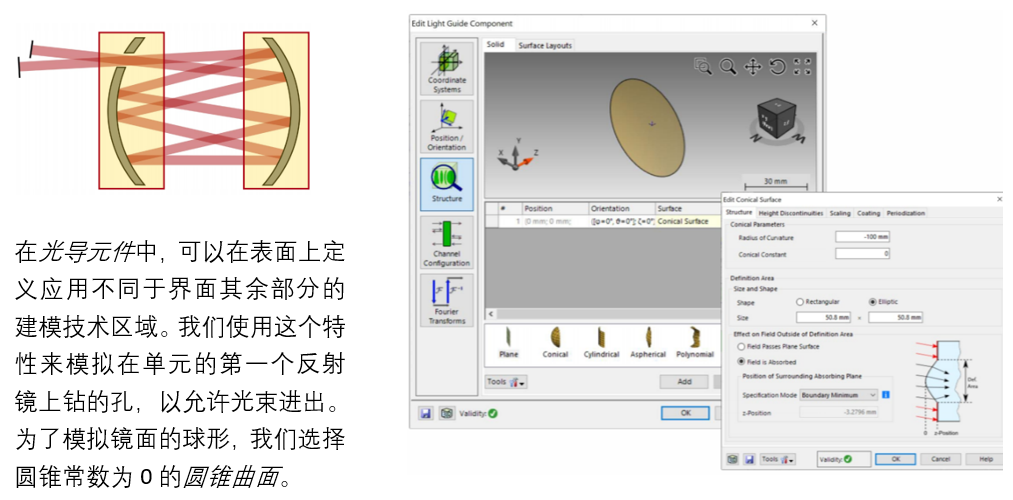
Task: Open the Coordinate Systems page
Action: click(446, 68)
